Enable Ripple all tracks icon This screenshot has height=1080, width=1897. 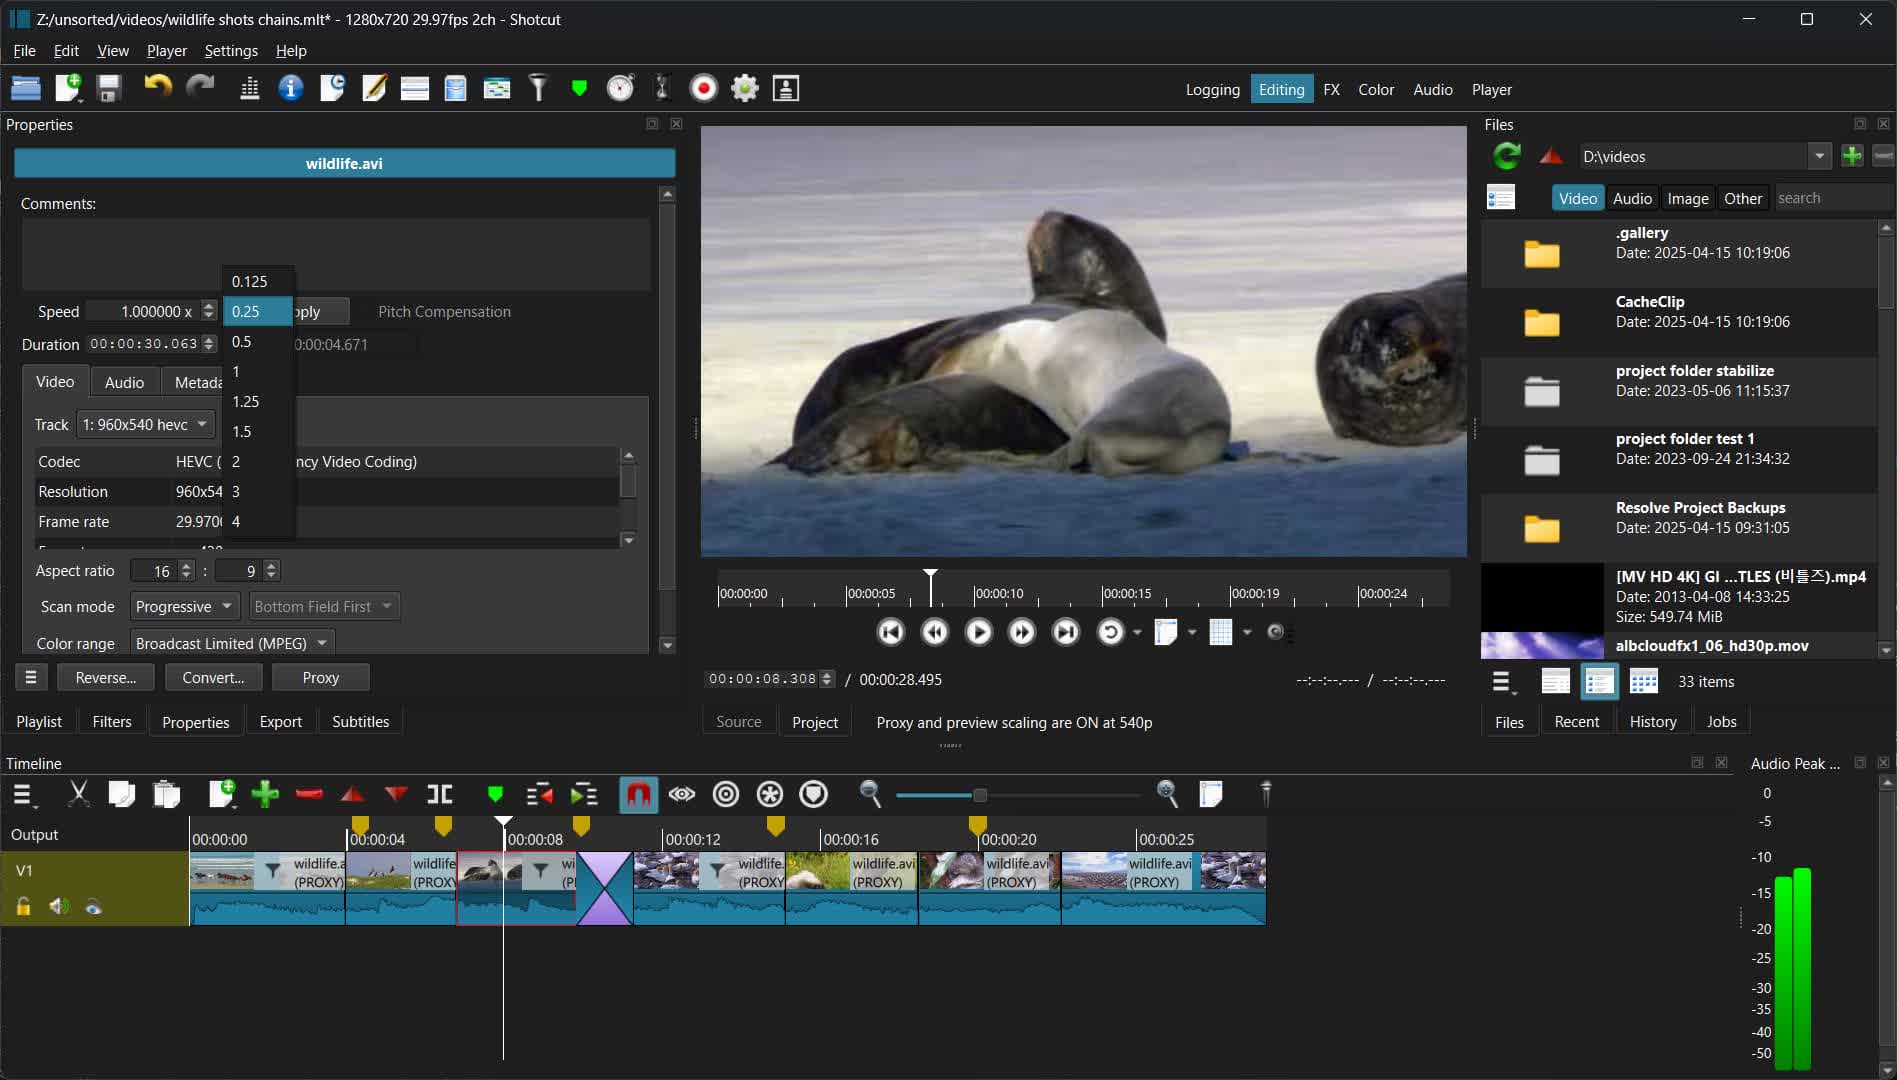pos(770,794)
